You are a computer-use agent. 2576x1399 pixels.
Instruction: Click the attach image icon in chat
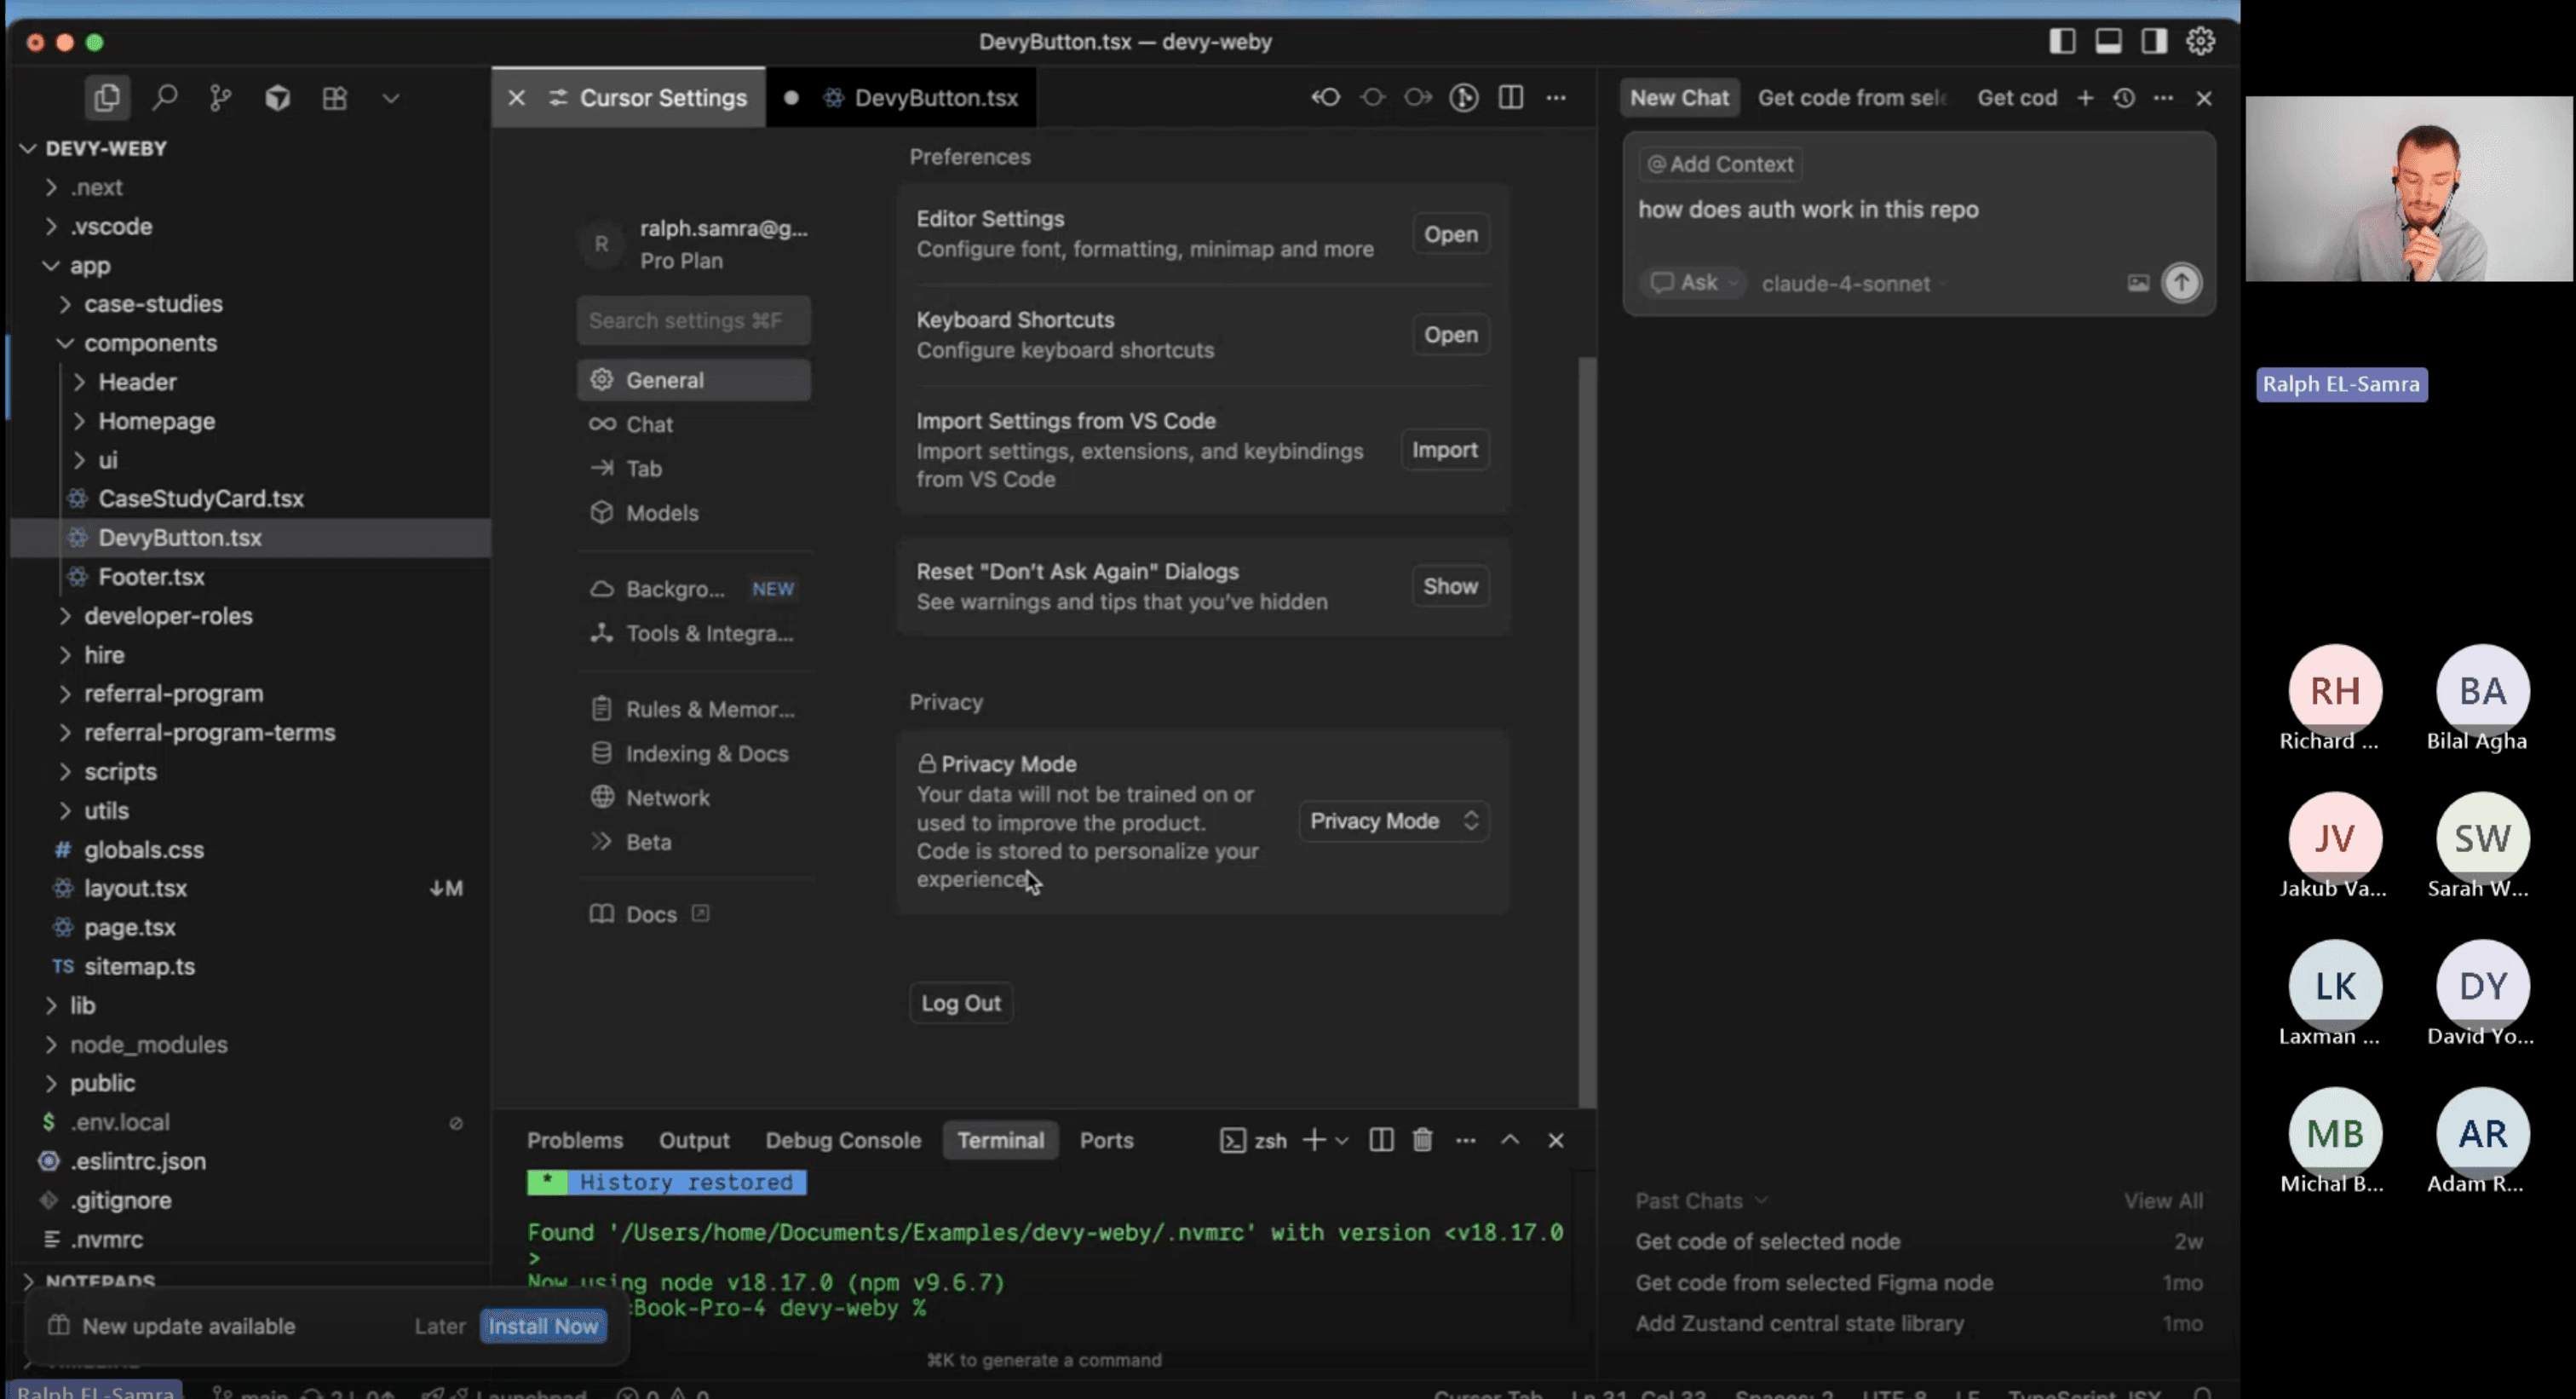click(x=2138, y=283)
